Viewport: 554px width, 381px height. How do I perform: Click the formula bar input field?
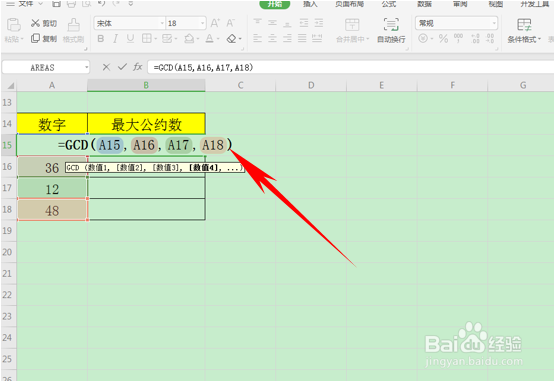click(x=350, y=67)
